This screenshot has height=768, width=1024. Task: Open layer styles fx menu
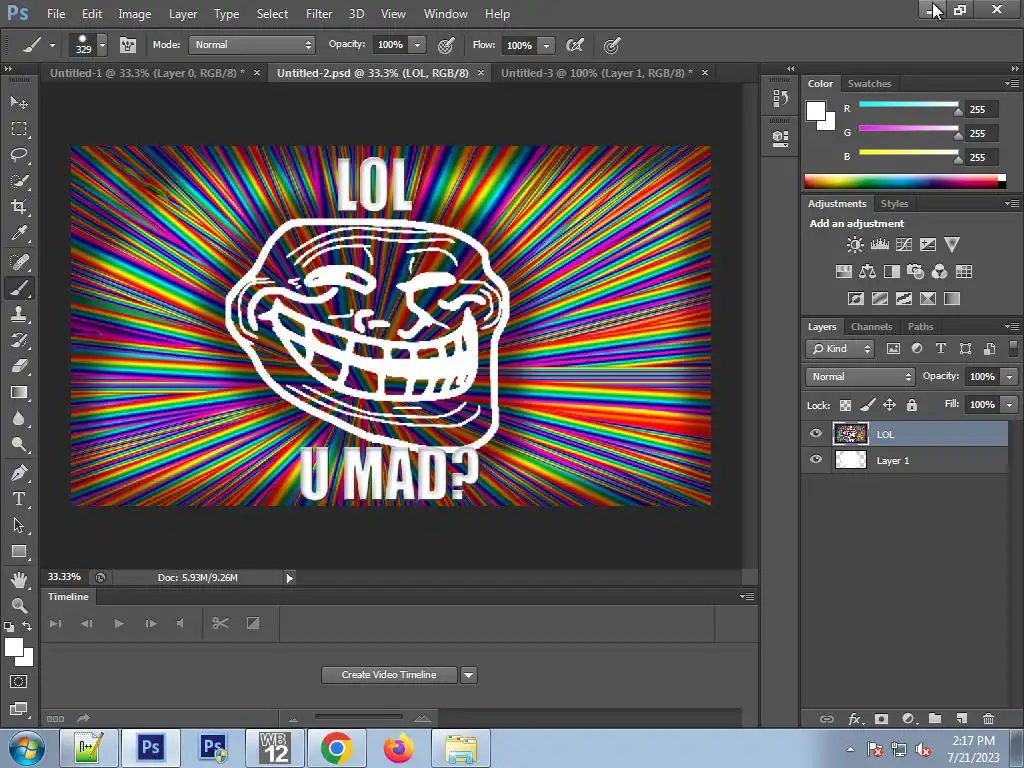pos(854,719)
